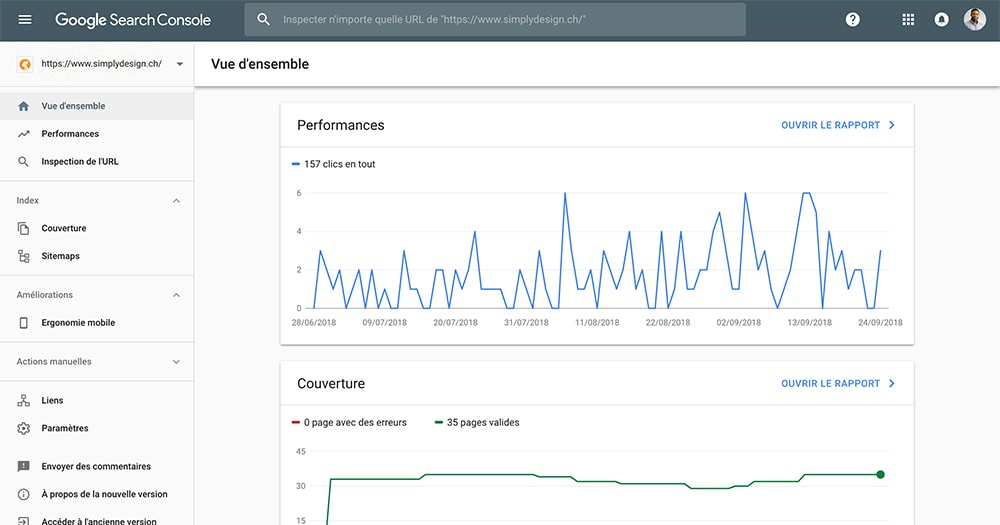Select Vue d'ensemble in sidebar
This screenshot has width=1000, height=525.
click(97, 106)
